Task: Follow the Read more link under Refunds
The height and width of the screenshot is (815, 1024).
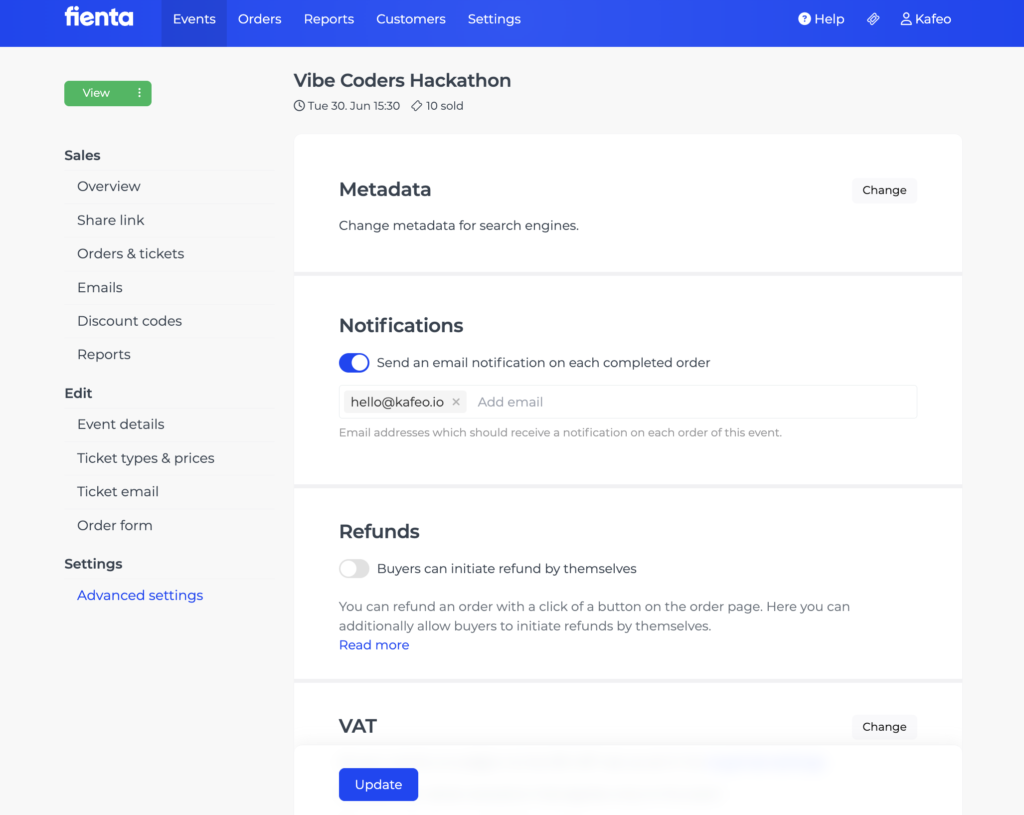Action: 374,645
